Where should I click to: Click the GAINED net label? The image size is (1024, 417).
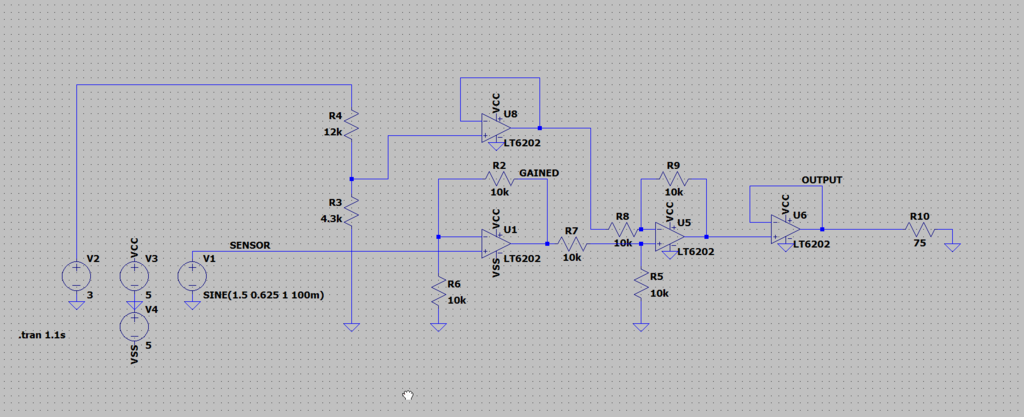(539, 172)
